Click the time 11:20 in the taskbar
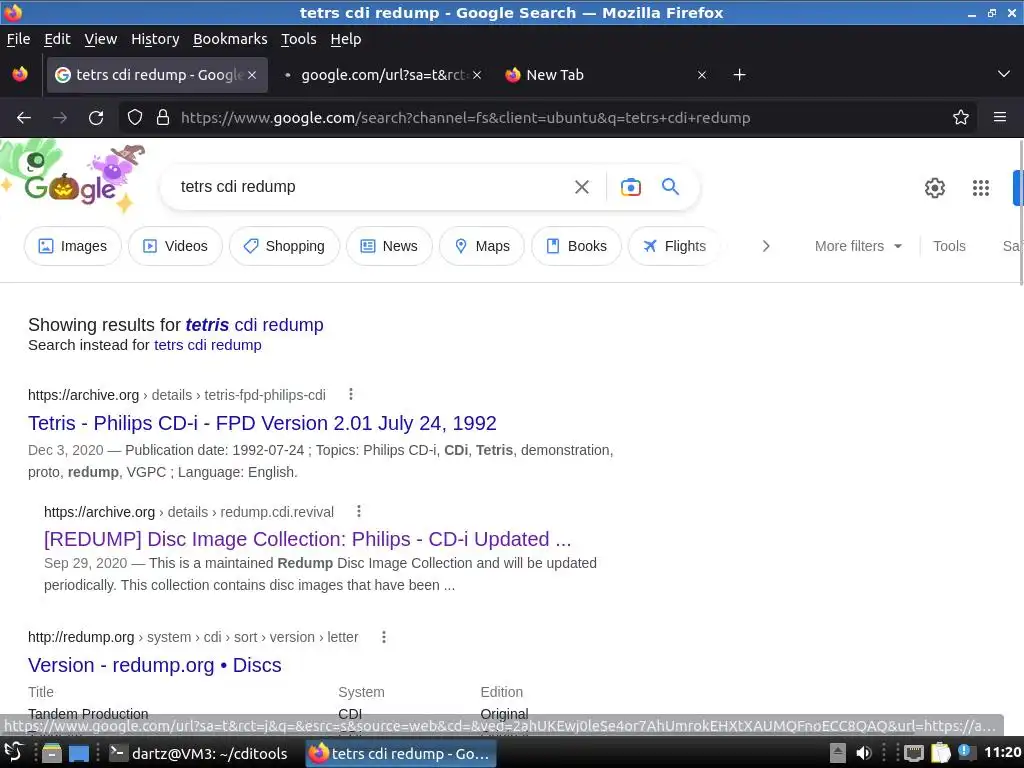Viewport: 1024px width, 768px height. 1002,752
